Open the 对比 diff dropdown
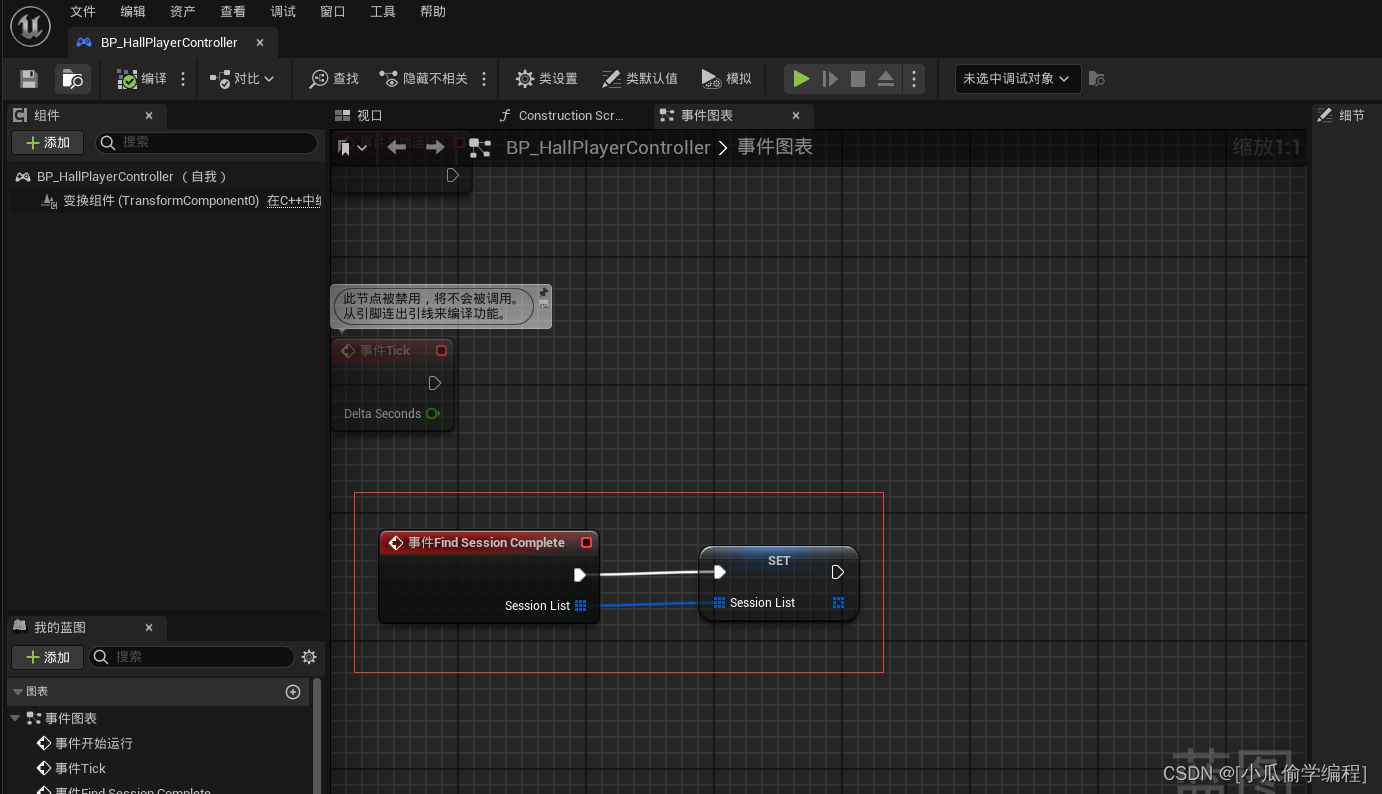 242,78
